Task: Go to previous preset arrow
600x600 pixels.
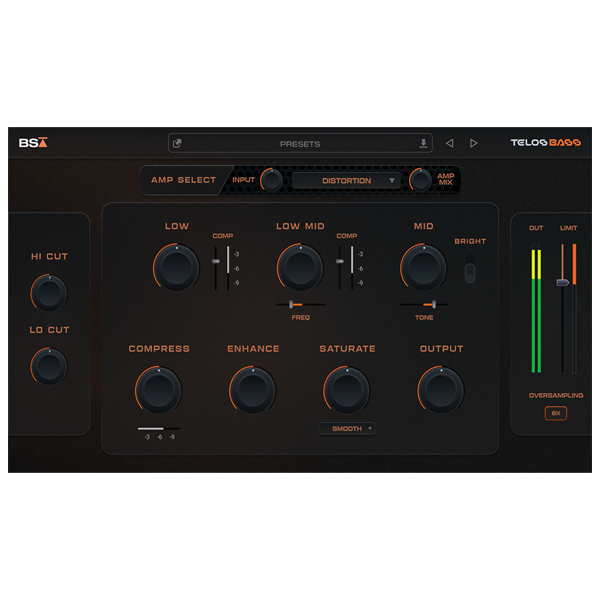Action: tap(450, 144)
